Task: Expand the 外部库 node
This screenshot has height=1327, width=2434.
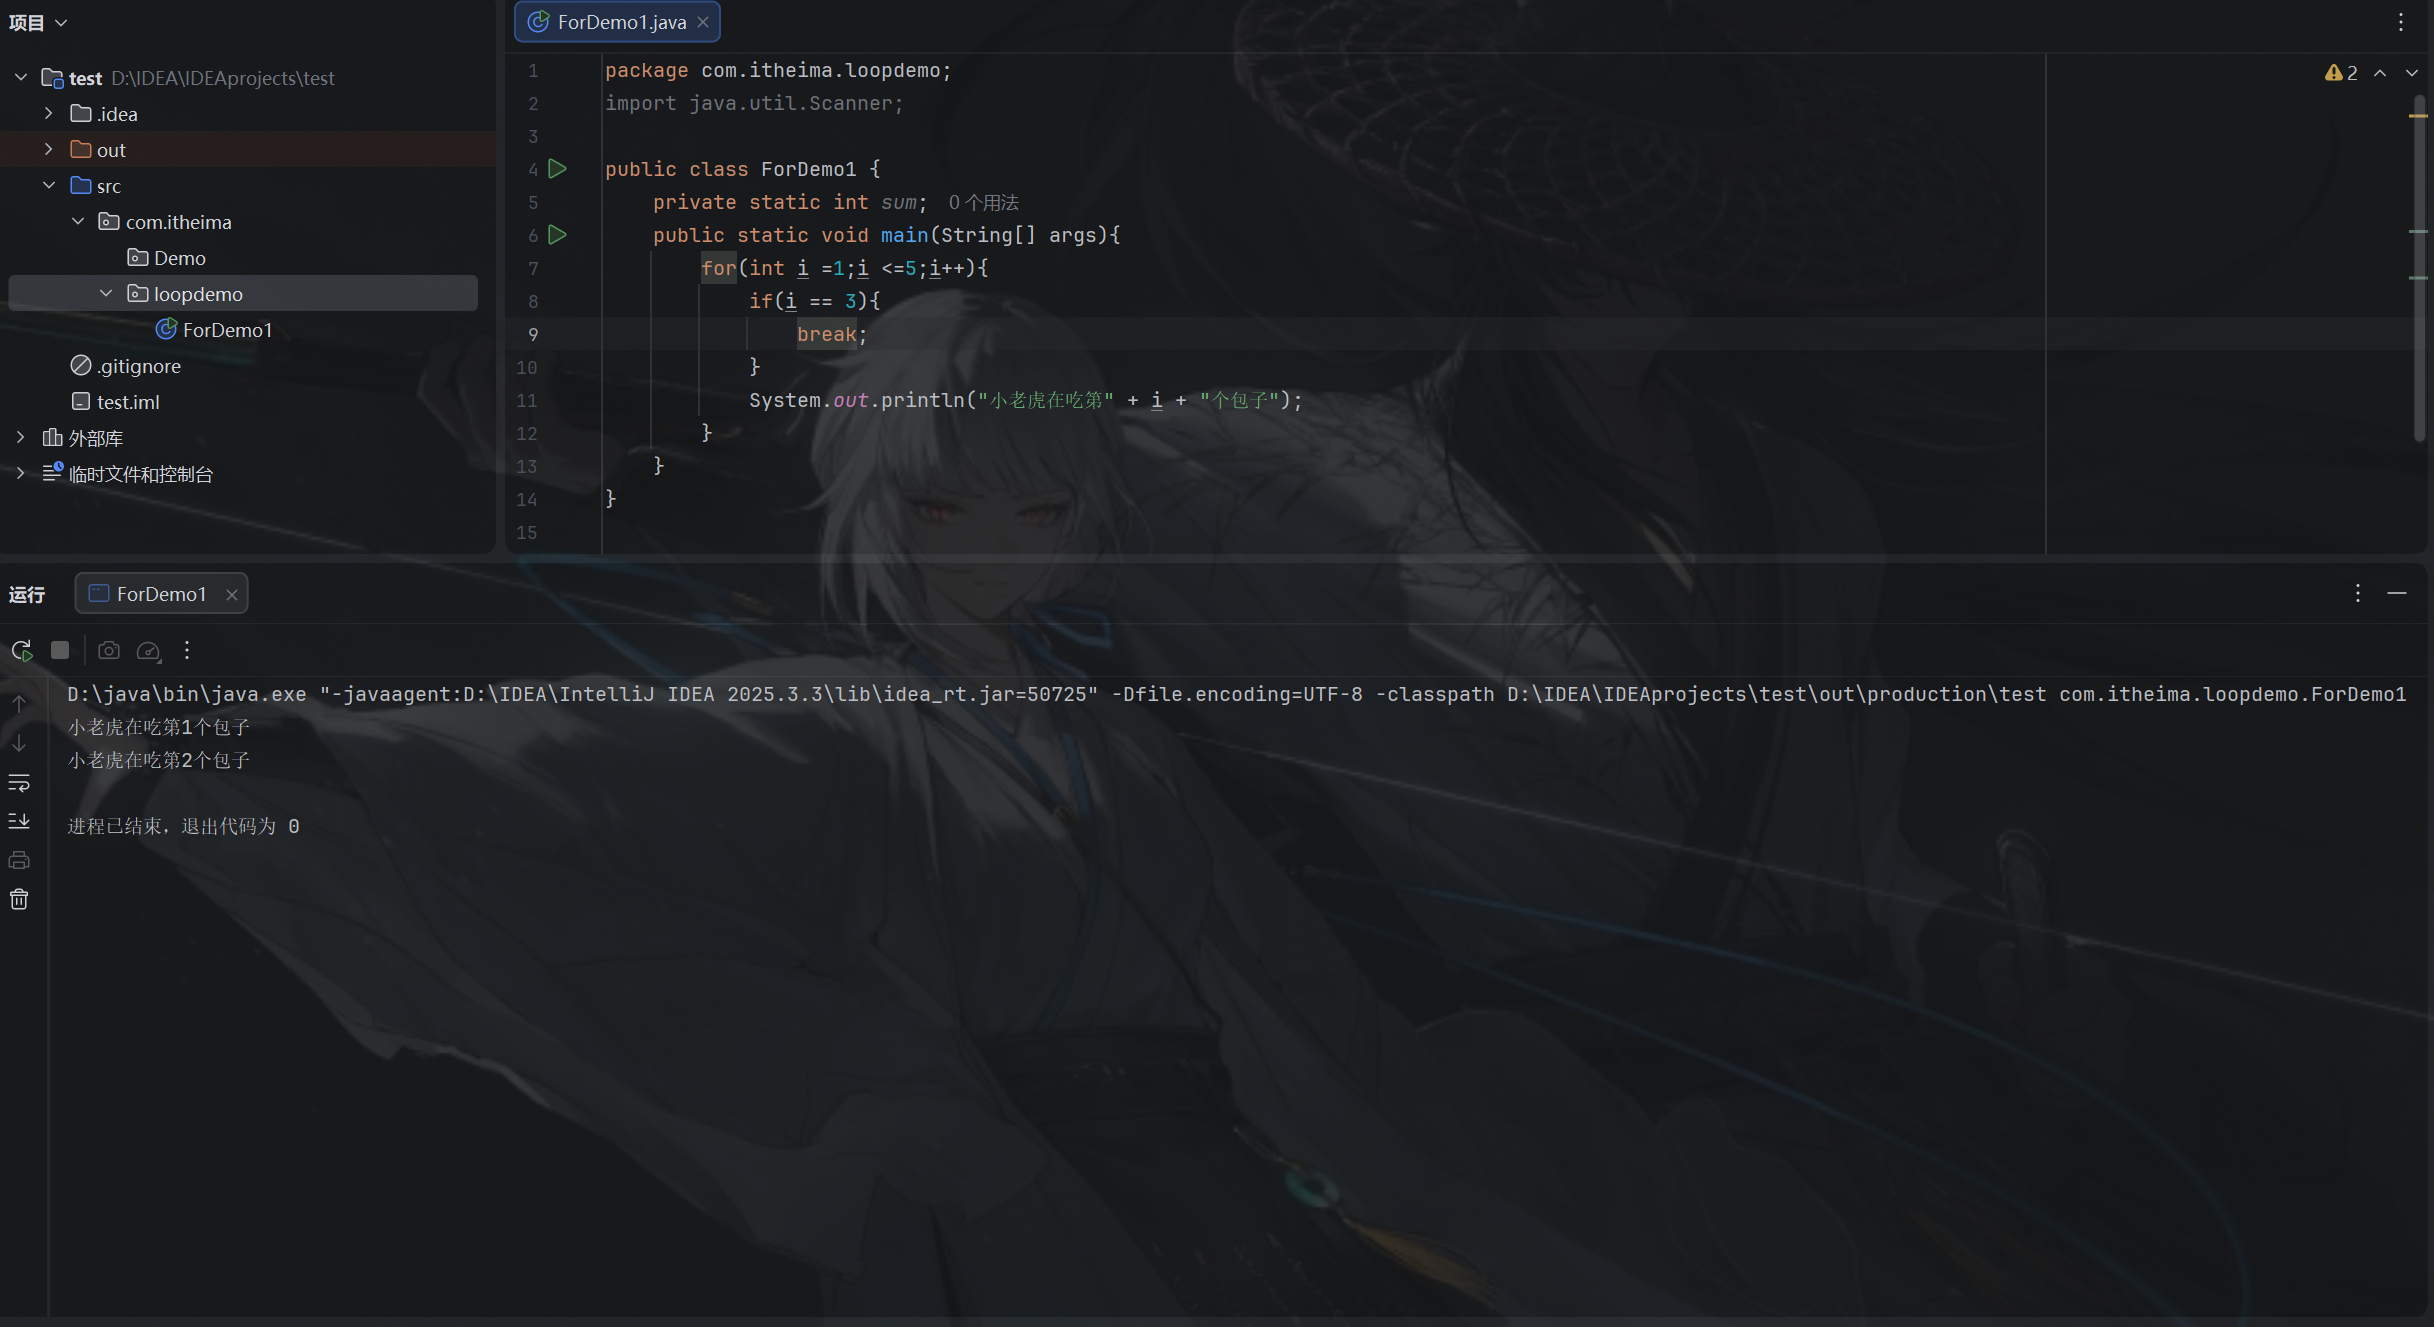Action: click(20, 437)
